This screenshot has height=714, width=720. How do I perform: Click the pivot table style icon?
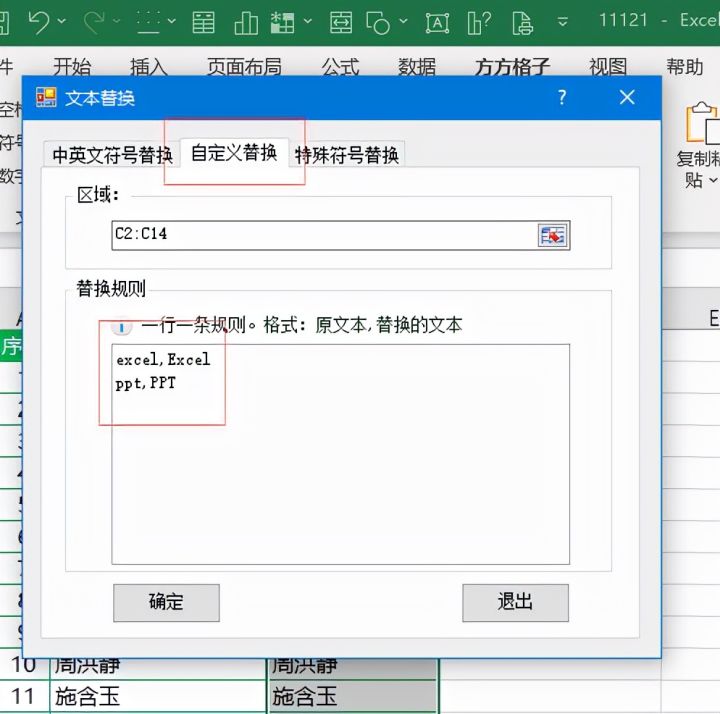coord(282,22)
